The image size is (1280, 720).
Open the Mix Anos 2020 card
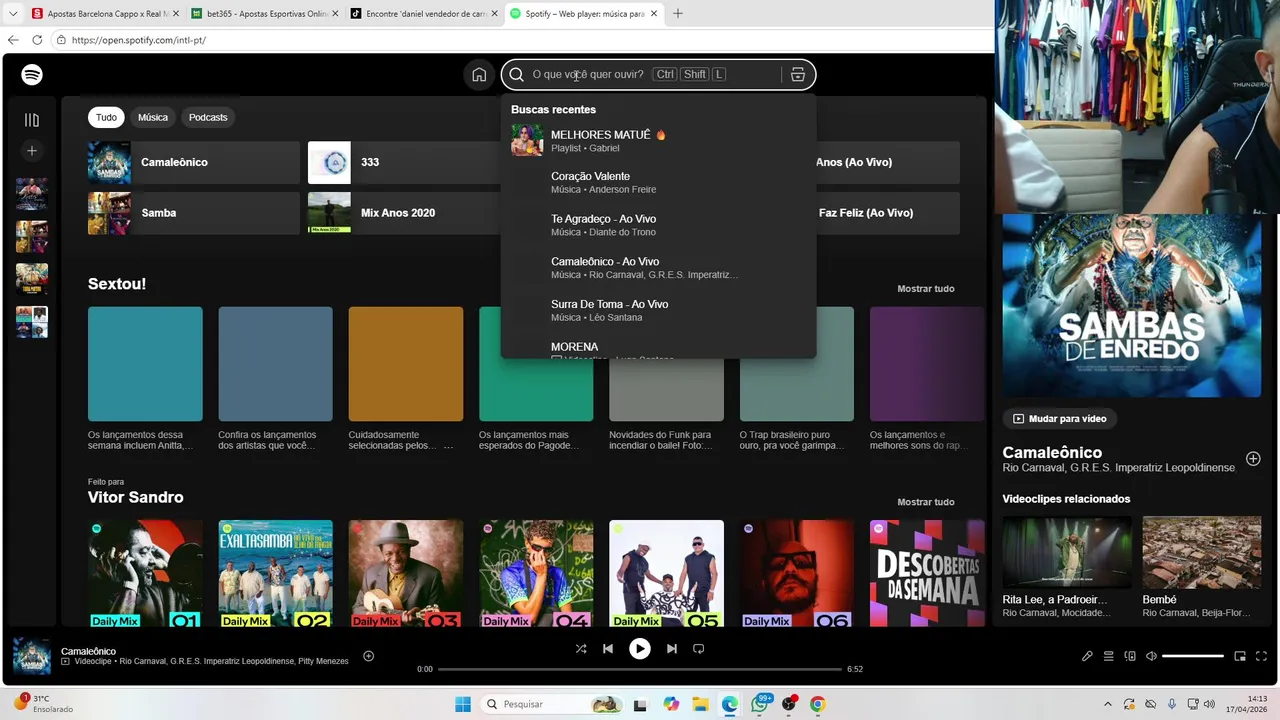pyautogui.click(x=404, y=213)
